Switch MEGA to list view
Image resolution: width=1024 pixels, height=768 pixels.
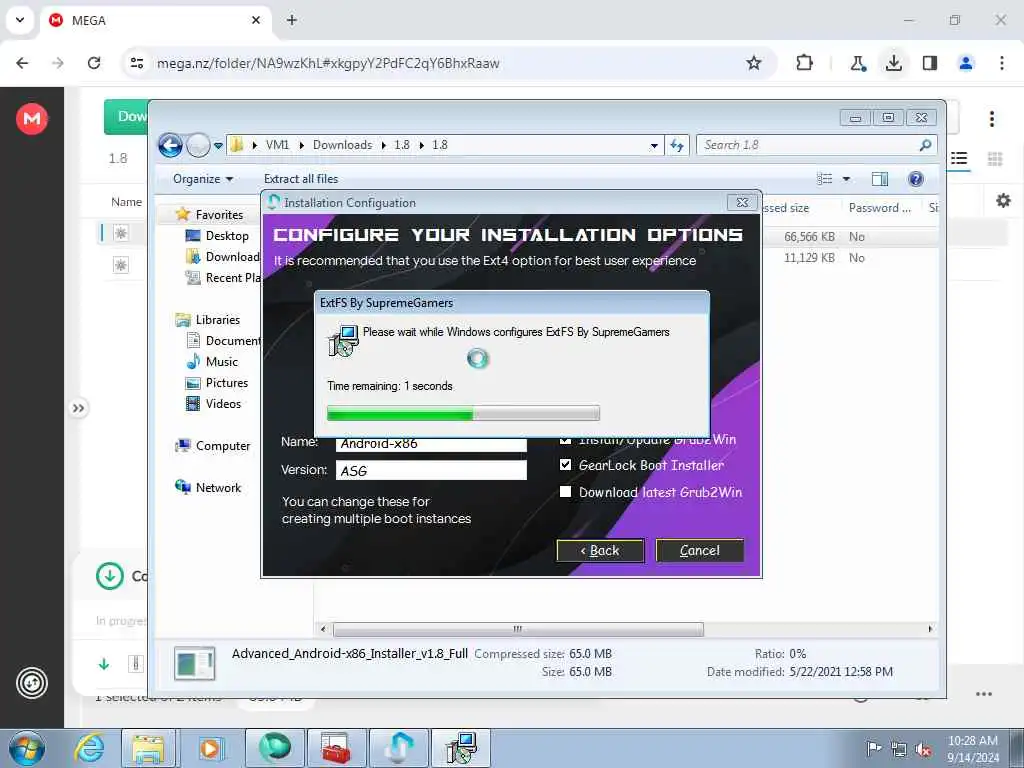(959, 158)
